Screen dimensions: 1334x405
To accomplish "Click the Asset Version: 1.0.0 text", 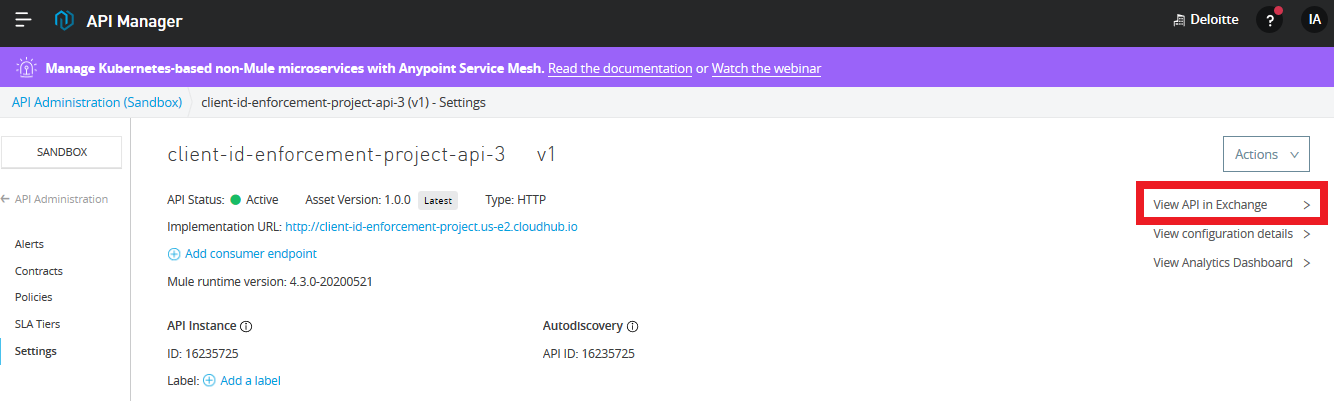I will 358,199.
